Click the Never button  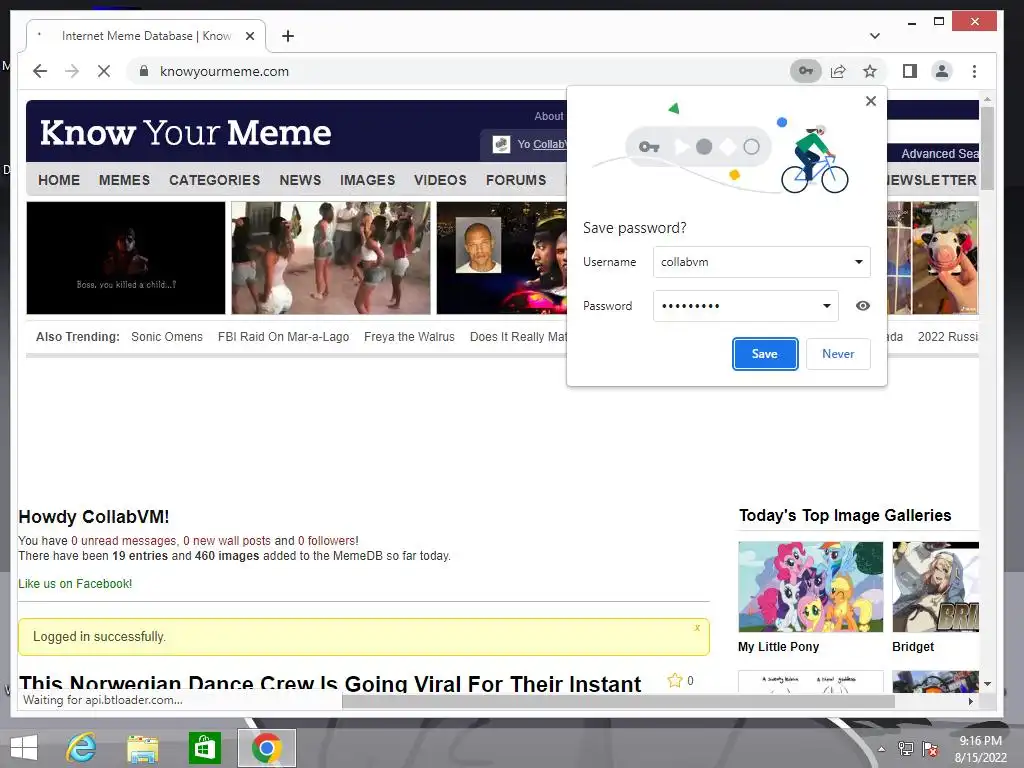click(838, 354)
